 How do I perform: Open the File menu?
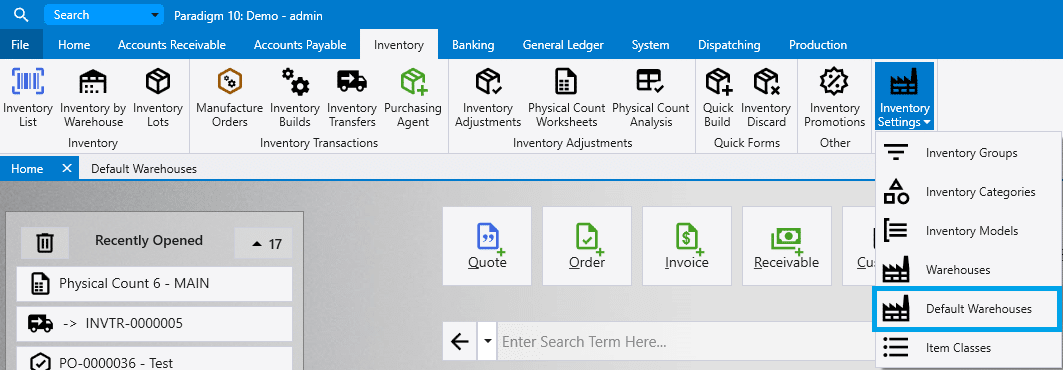pyautogui.click(x=20, y=45)
